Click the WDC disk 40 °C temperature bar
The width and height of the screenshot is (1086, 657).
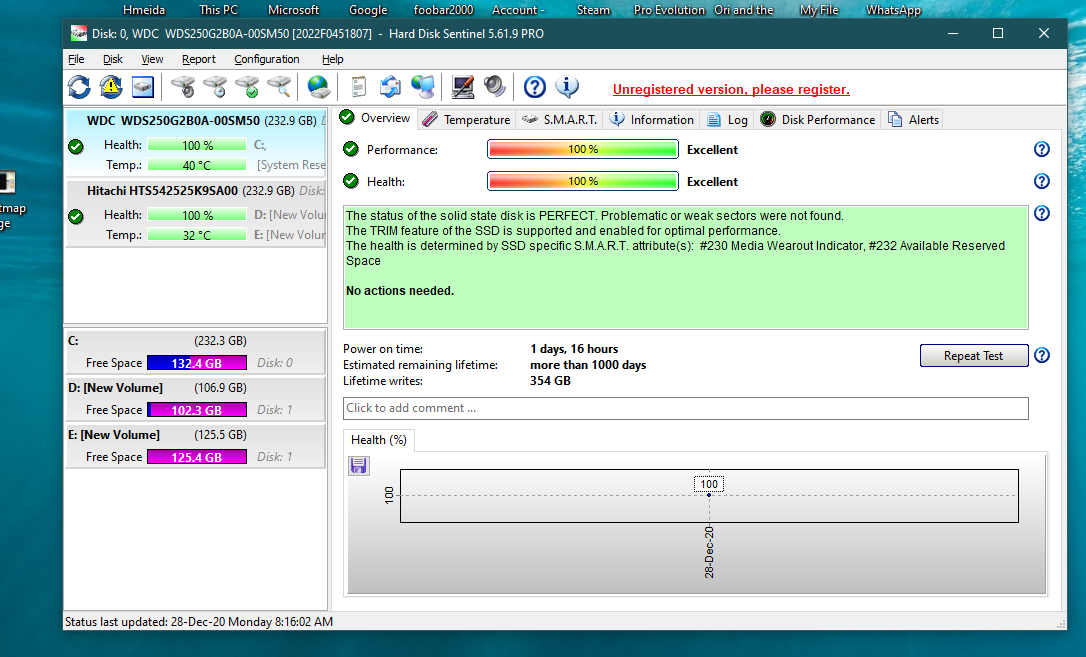point(197,165)
